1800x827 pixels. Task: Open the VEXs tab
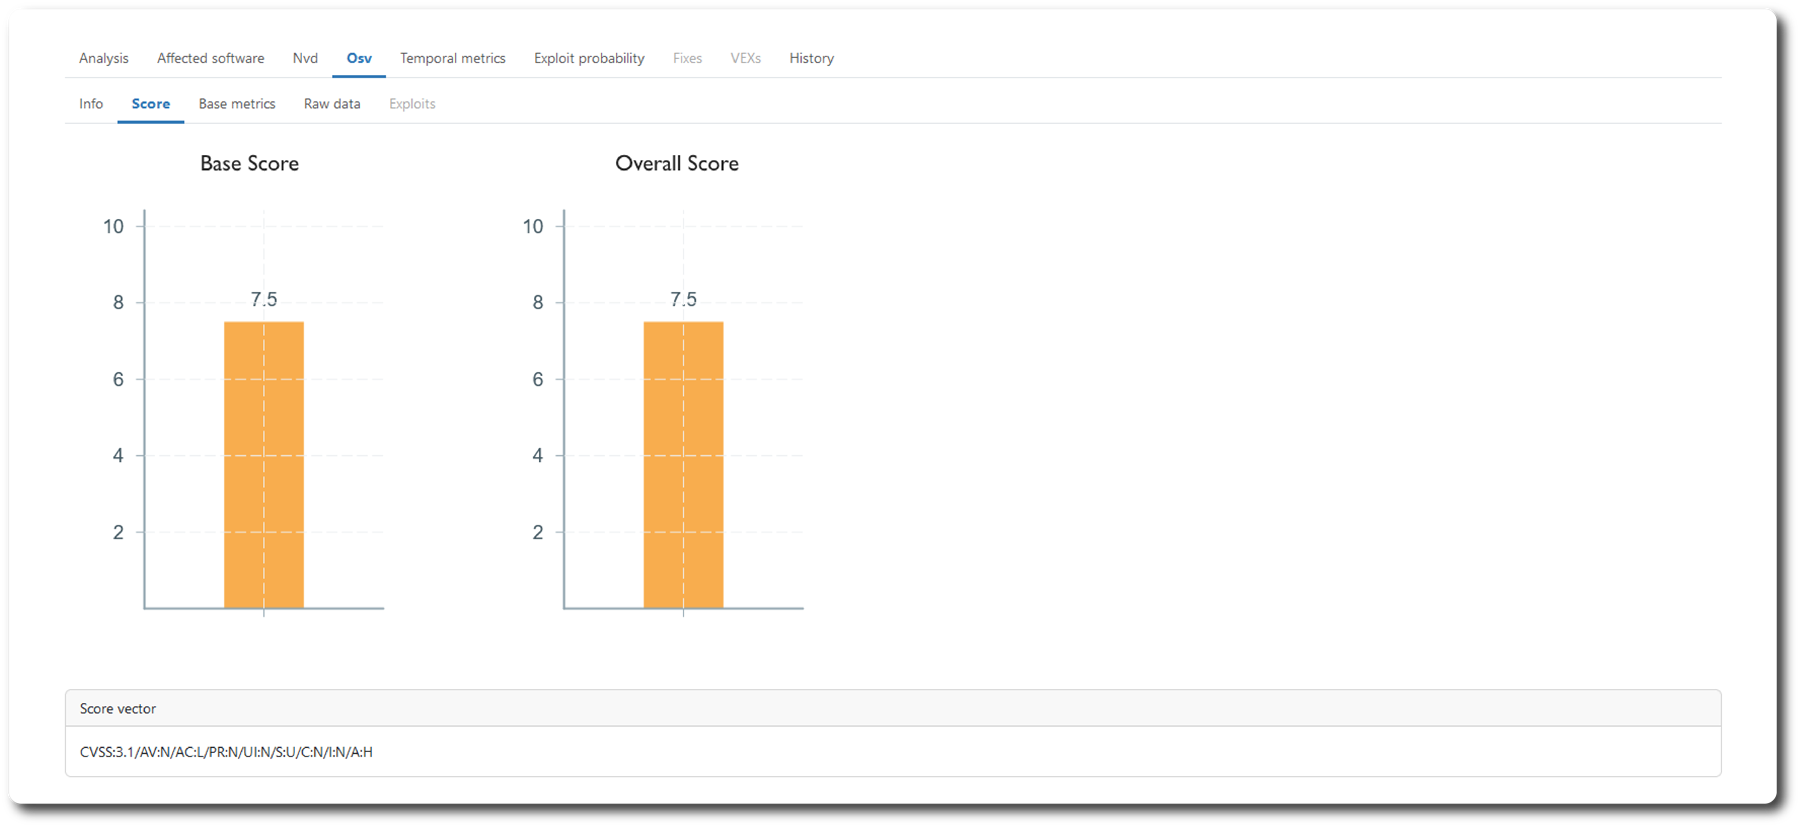coord(745,58)
